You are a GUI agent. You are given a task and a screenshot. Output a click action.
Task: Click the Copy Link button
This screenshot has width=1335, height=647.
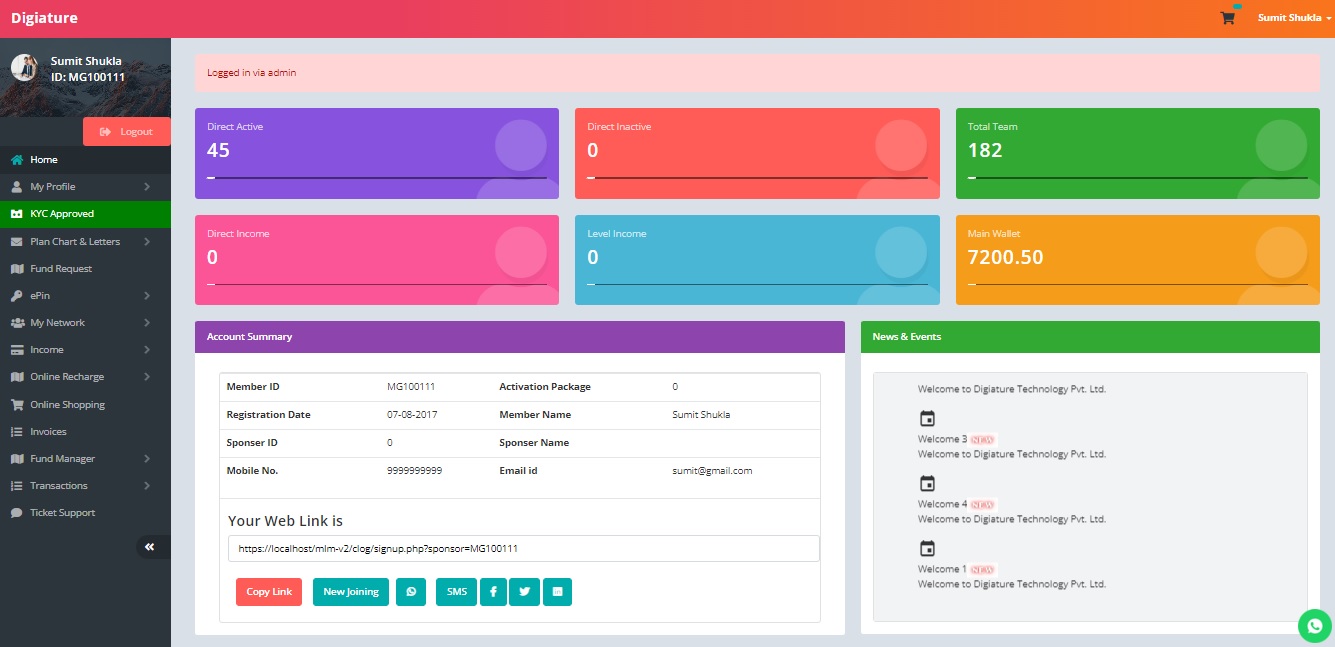tap(269, 592)
